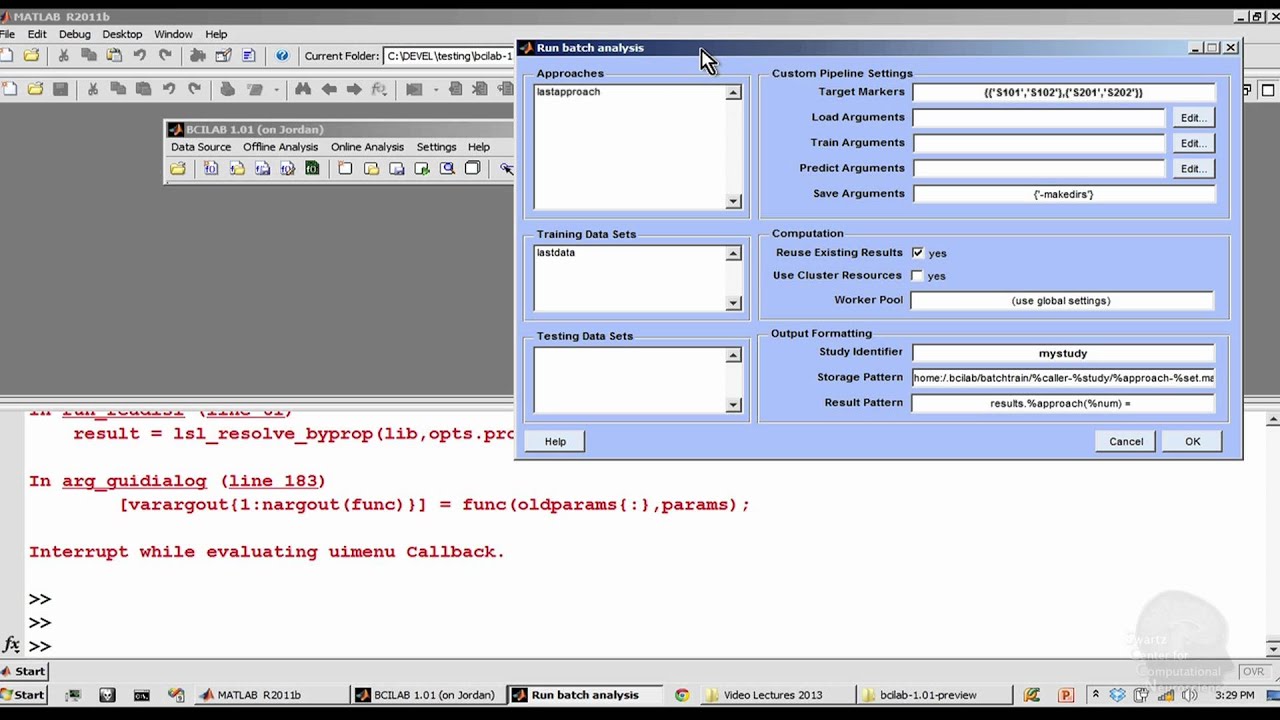Click the Help button in the batch analysis dialog

coord(555,441)
